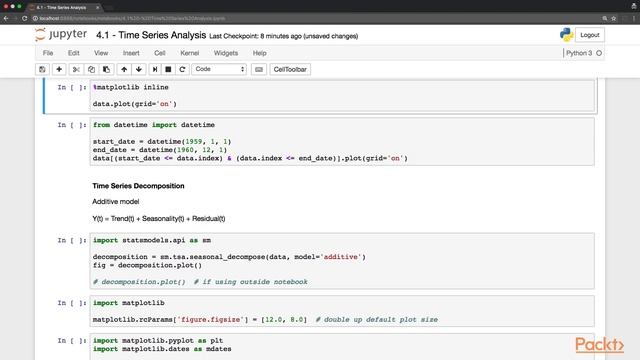Select the Time Series Decomposition heading
The height and width of the screenshot is (360, 640).
pyautogui.click(x=138, y=186)
